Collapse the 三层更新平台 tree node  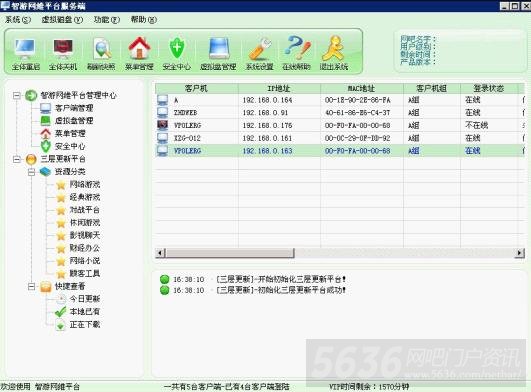tap(16, 159)
